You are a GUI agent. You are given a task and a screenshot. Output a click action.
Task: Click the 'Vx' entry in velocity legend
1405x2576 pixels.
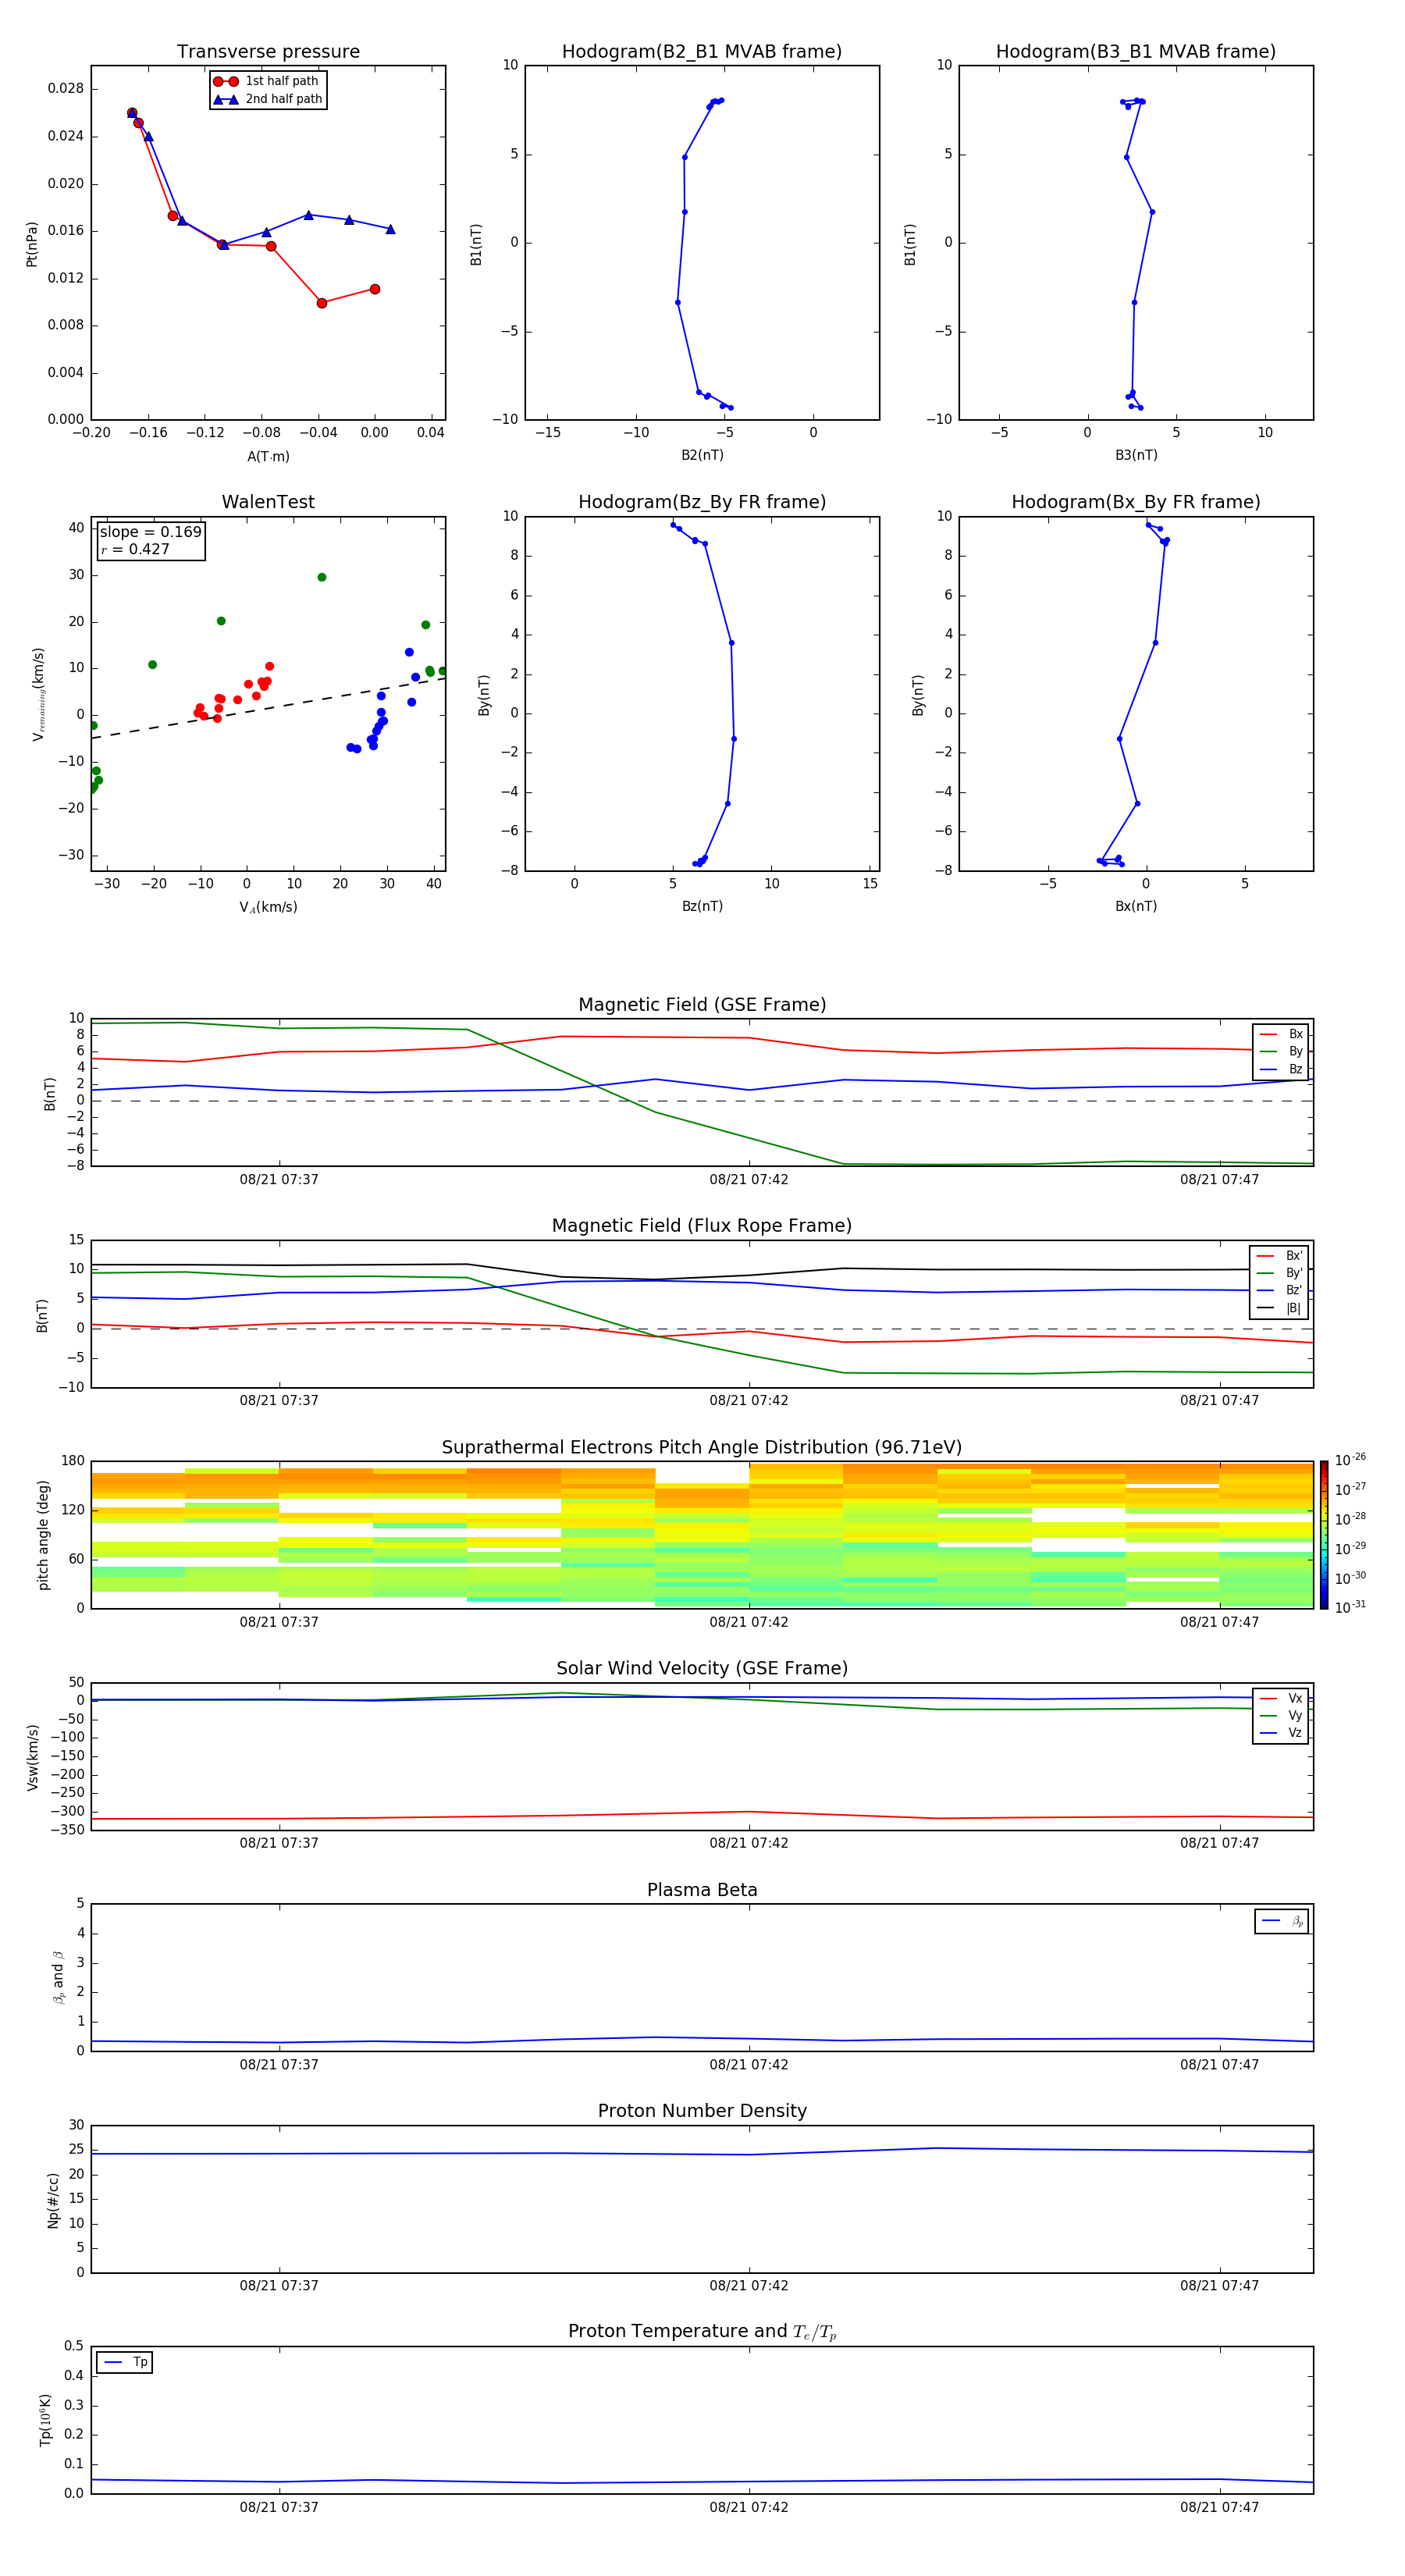click(x=1281, y=1699)
